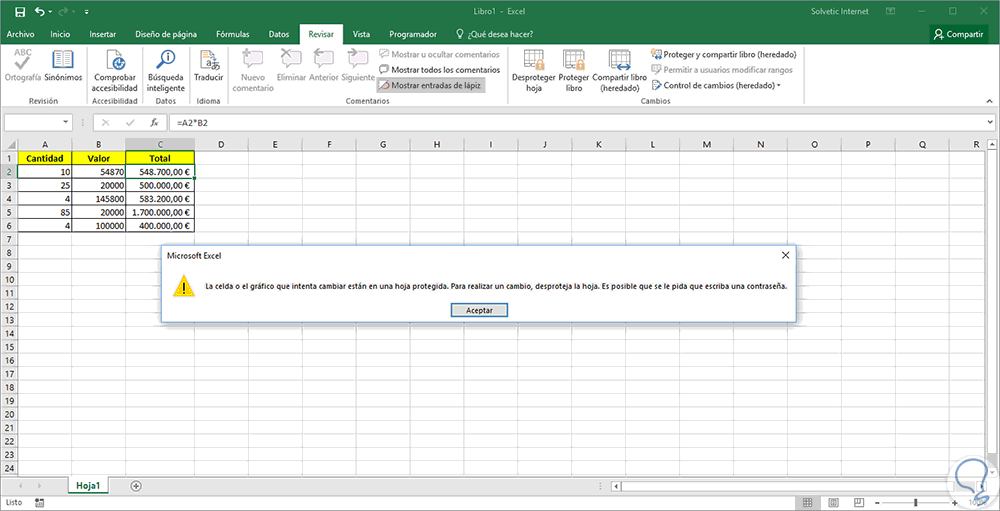Click Proteger y compartir libro (heredado)
The width and height of the screenshot is (1000, 511).
click(x=724, y=54)
